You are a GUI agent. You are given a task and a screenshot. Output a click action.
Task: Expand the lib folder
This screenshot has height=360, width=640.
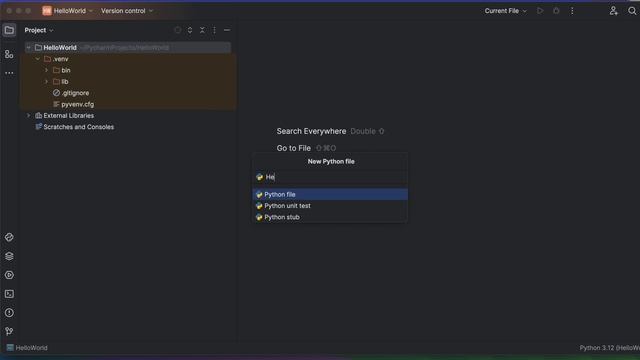point(47,82)
